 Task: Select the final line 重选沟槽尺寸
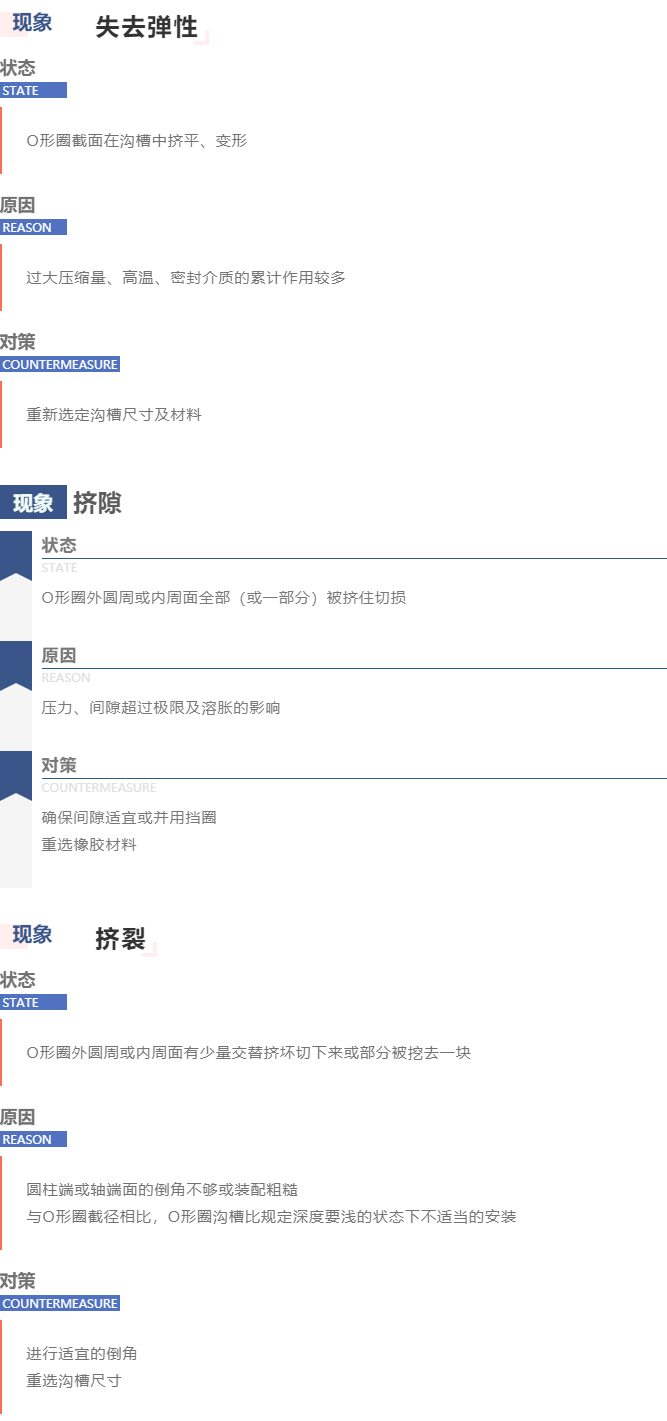tap(74, 1381)
